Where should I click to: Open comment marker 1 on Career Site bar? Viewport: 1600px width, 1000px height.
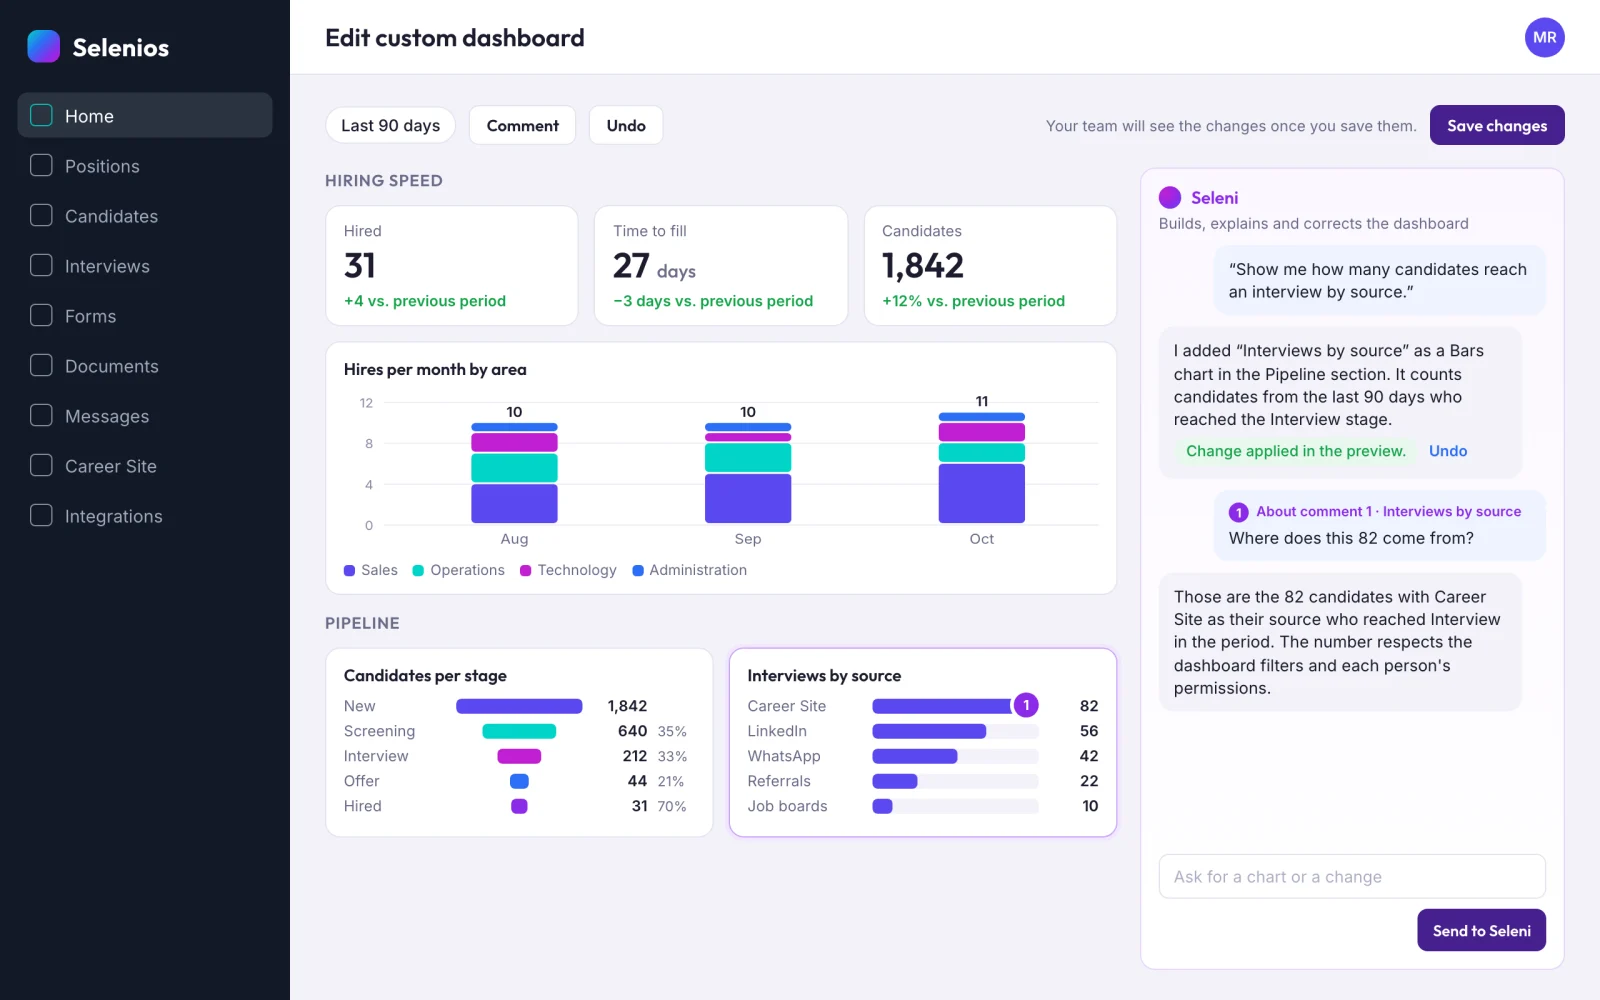(x=1026, y=705)
